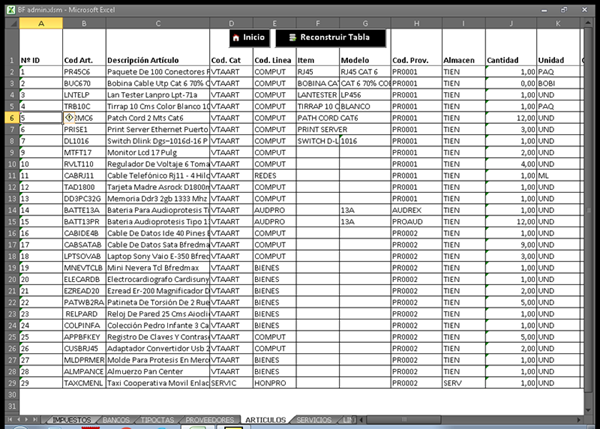600x429 pixels.
Task: Click the 'PRINT SERVER' item cell
Action: [318, 129]
